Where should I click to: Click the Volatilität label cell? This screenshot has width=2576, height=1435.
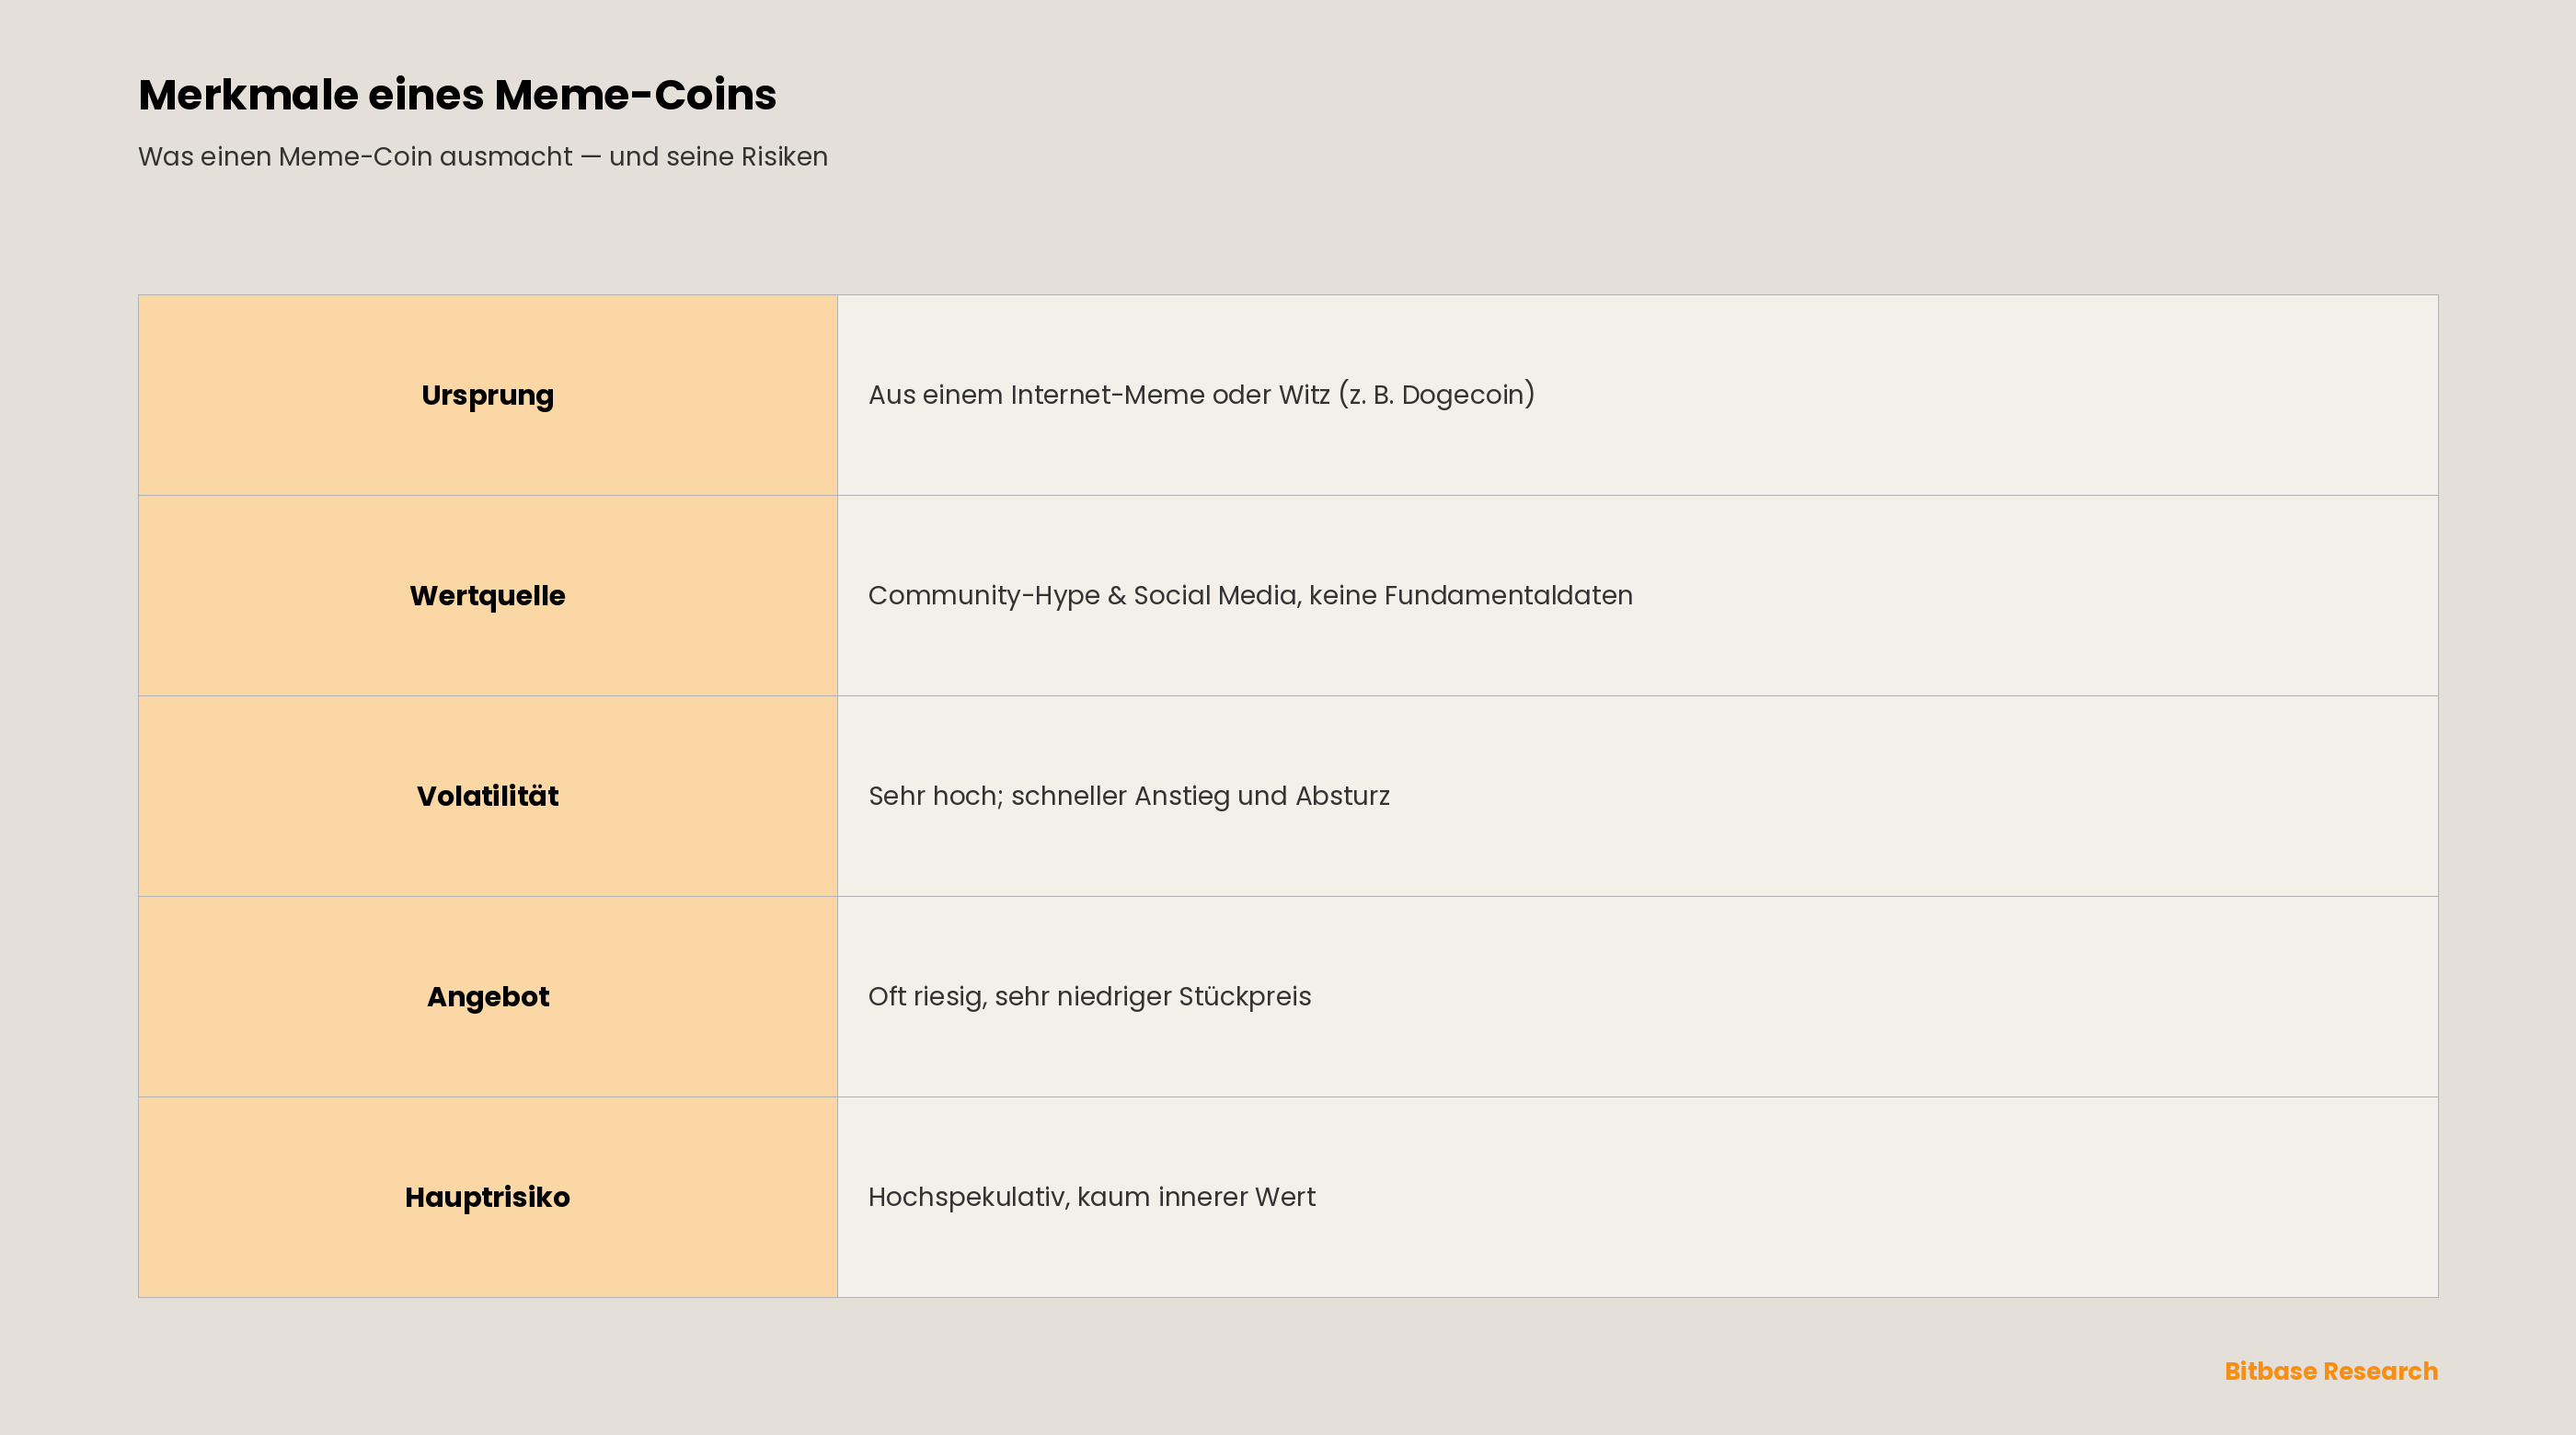click(488, 796)
